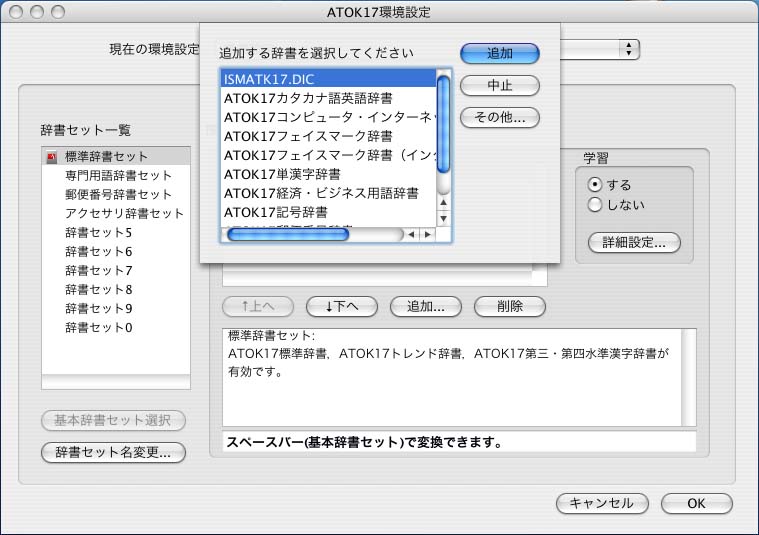Viewport: 759px width, 535px height.
Task: Select 辞書セット0
Action: [x=116, y=327]
